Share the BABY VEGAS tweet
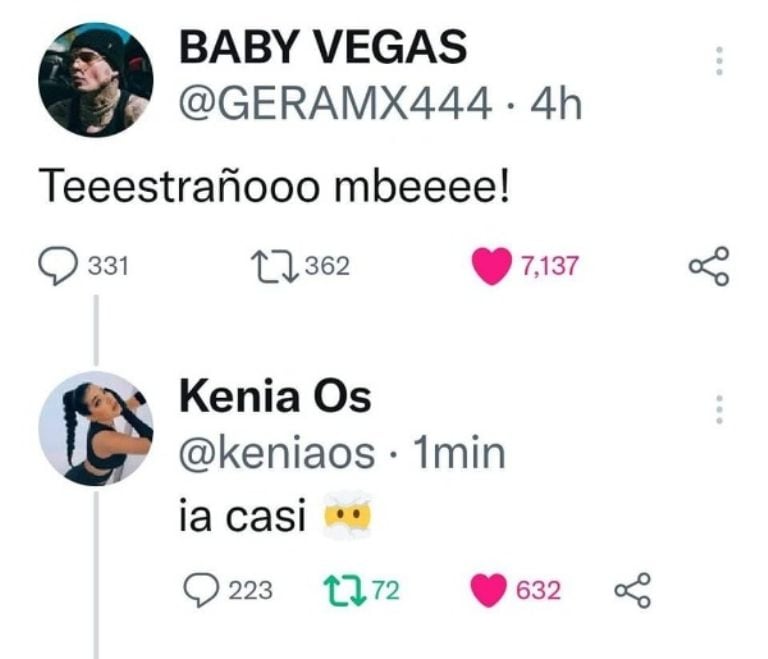The height and width of the screenshot is (659, 768). [710, 266]
